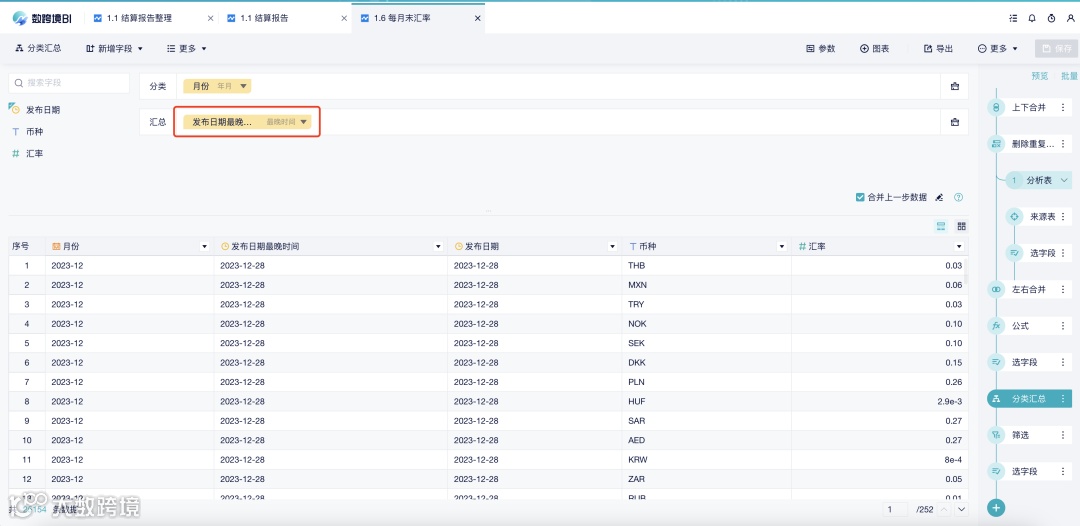Open the toolbox icon in 汇总 row
The width and height of the screenshot is (1080, 526).
pyautogui.click(x=955, y=122)
